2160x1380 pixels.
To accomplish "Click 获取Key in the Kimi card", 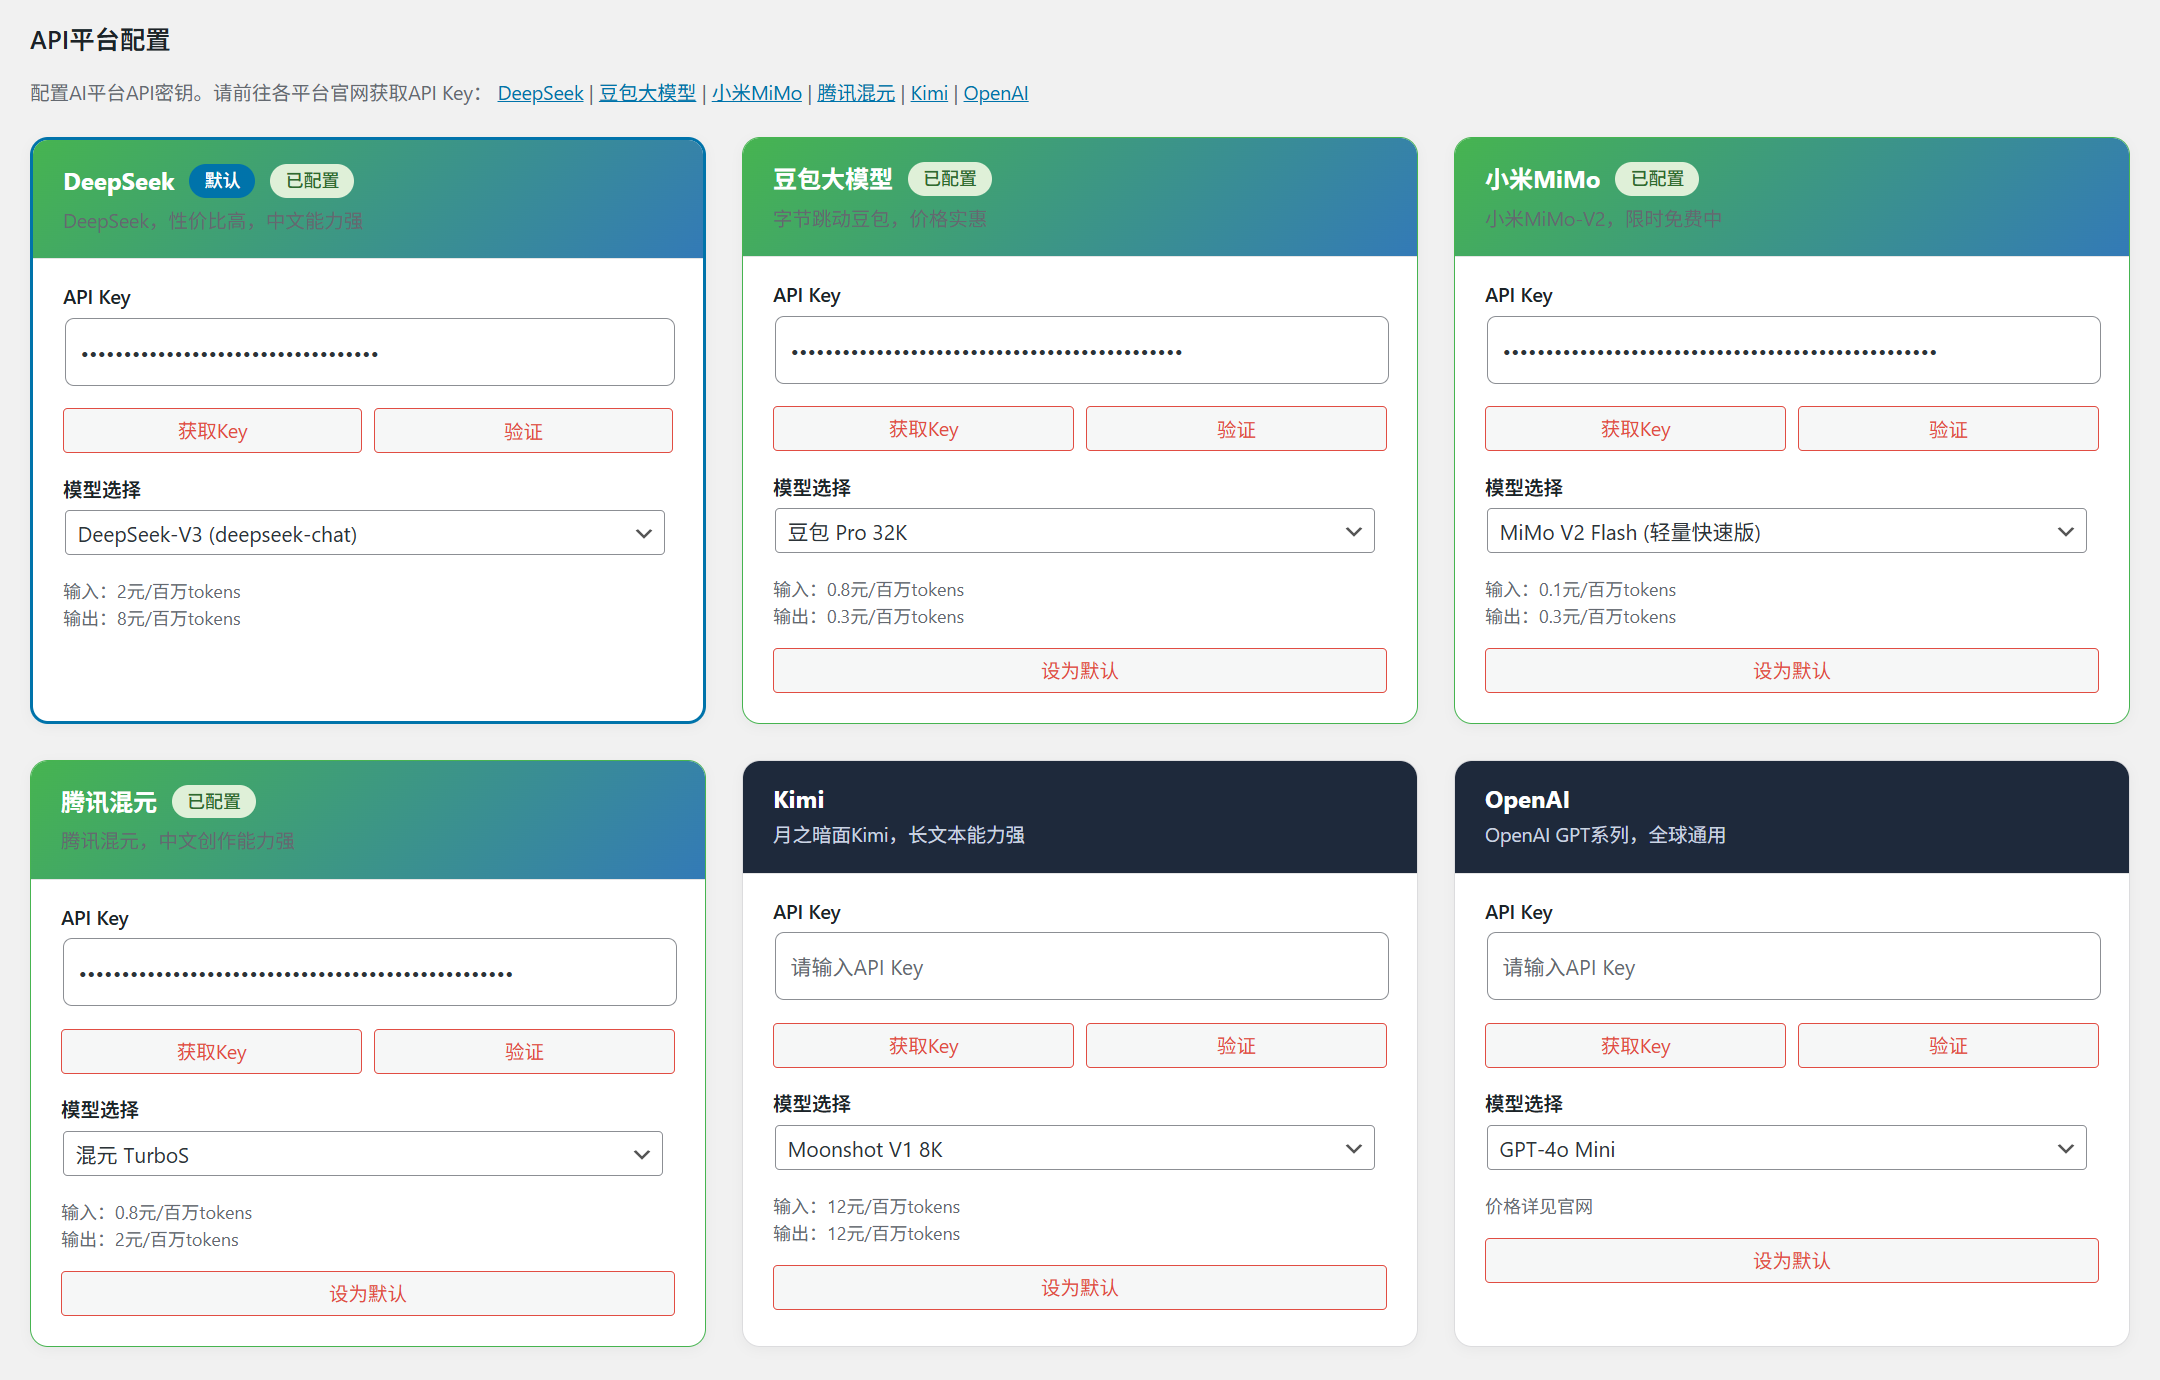I will pyautogui.click(x=924, y=1046).
